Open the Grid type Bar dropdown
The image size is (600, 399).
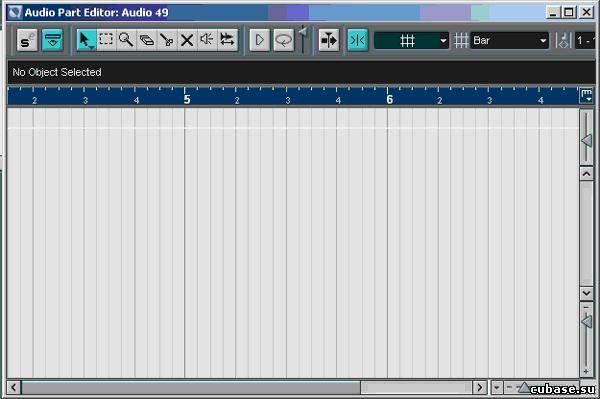pos(509,40)
